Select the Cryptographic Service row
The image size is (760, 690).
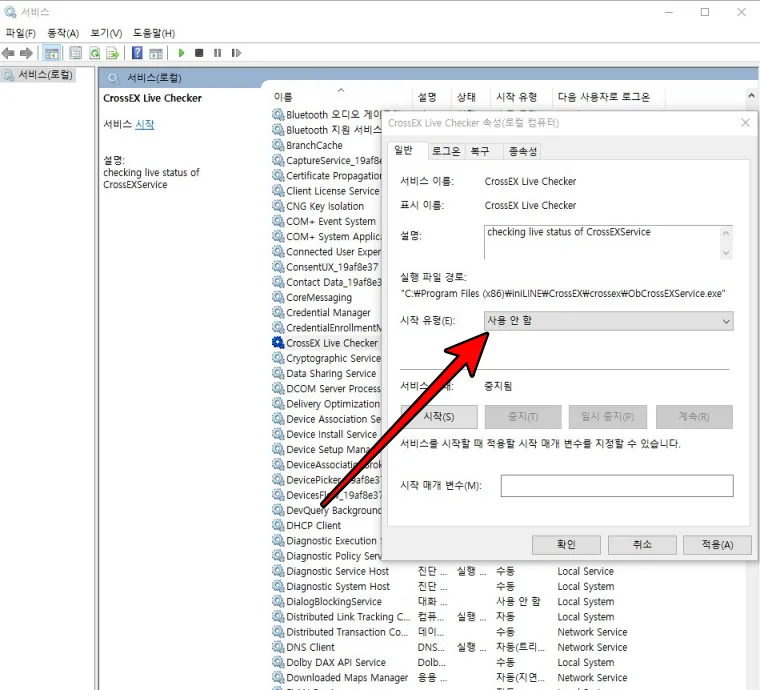(327, 358)
